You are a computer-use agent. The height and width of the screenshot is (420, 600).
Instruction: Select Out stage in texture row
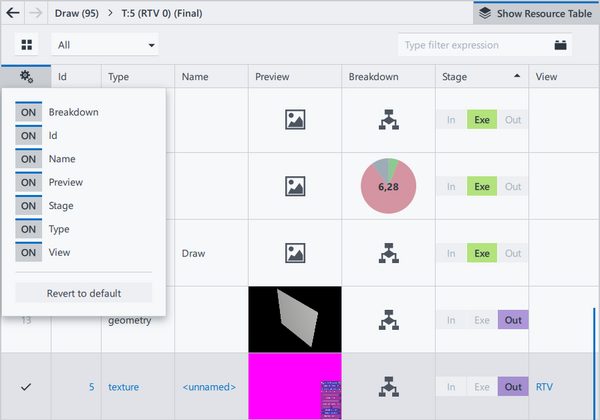[513, 386]
